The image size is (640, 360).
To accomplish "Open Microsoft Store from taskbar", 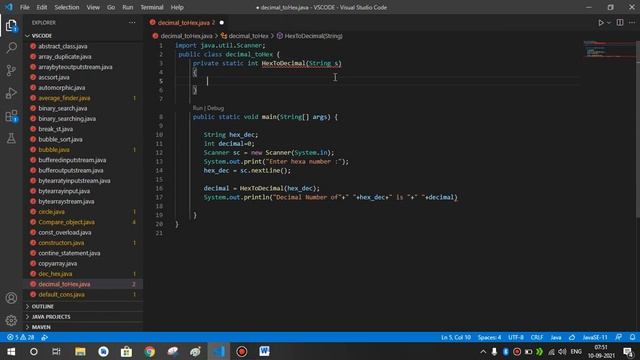I will 126,351.
